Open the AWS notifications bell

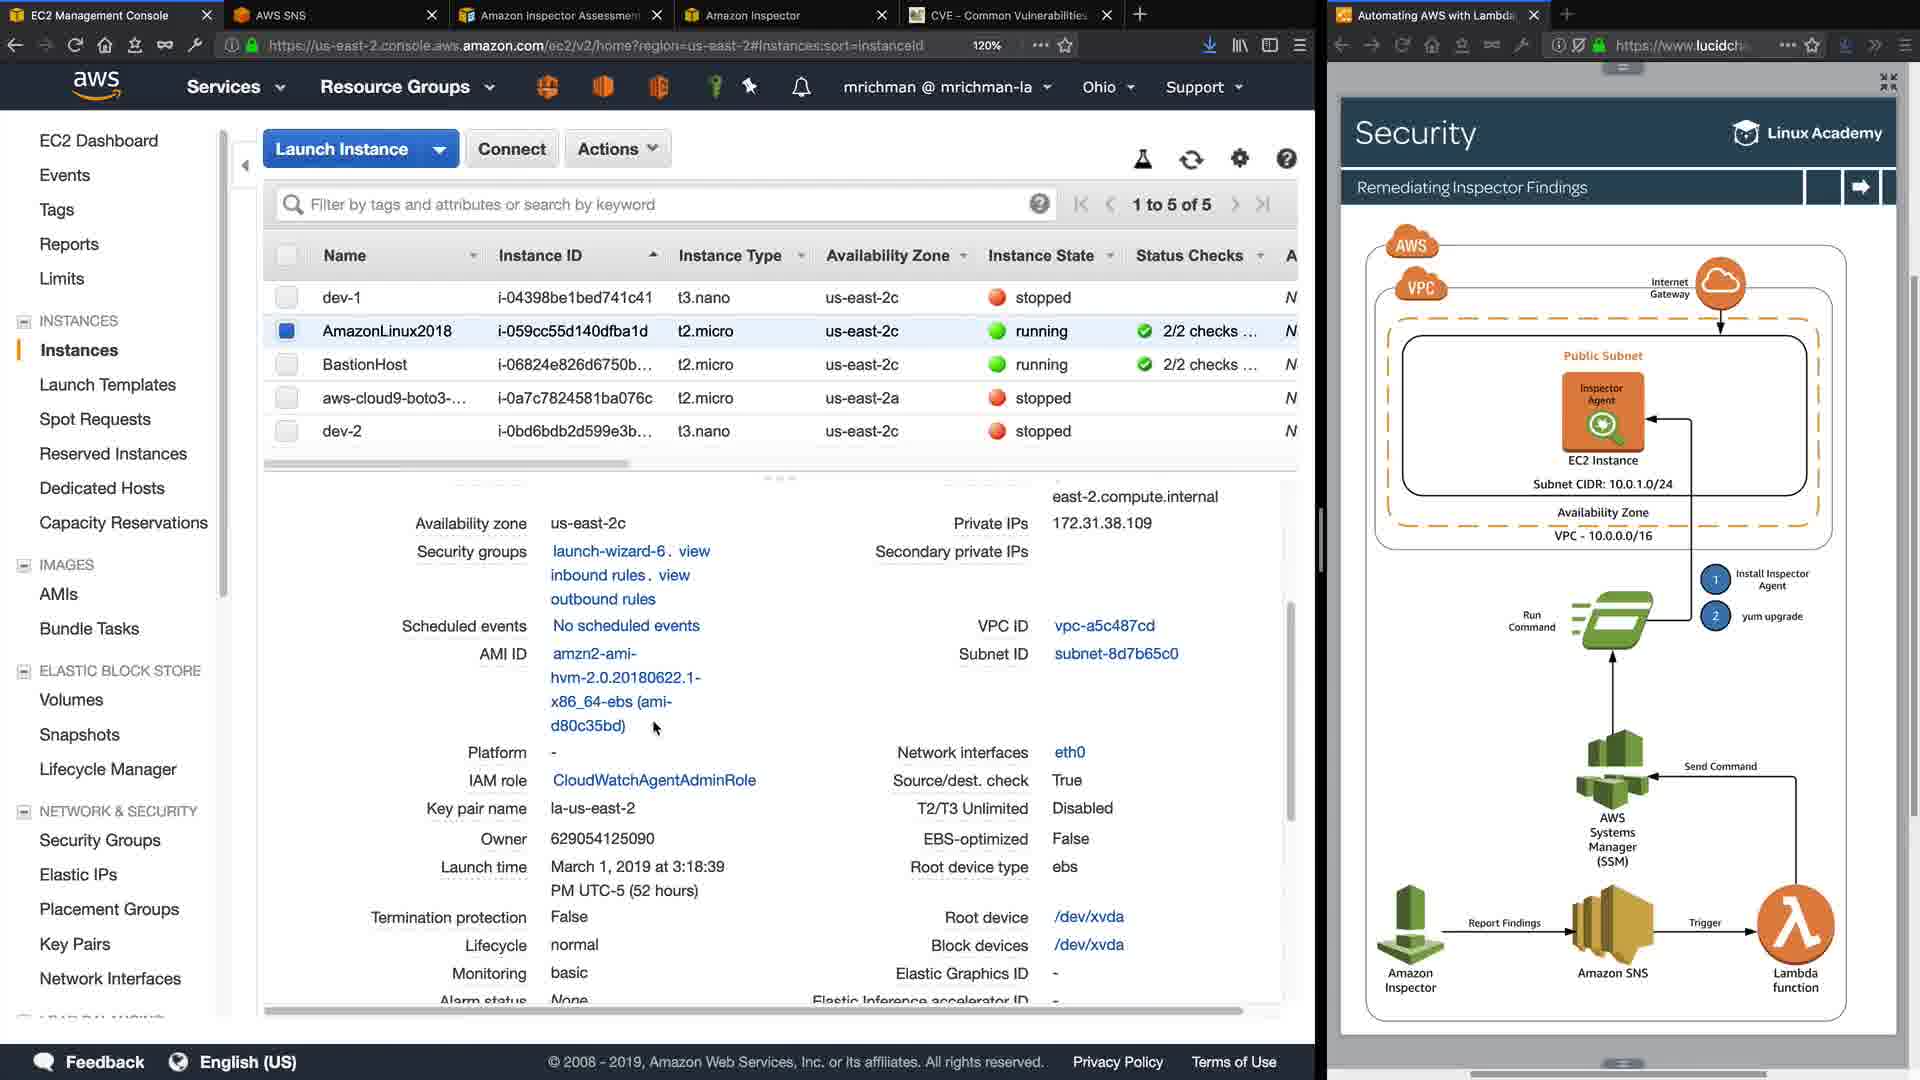pyautogui.click(x=801, y=87)
